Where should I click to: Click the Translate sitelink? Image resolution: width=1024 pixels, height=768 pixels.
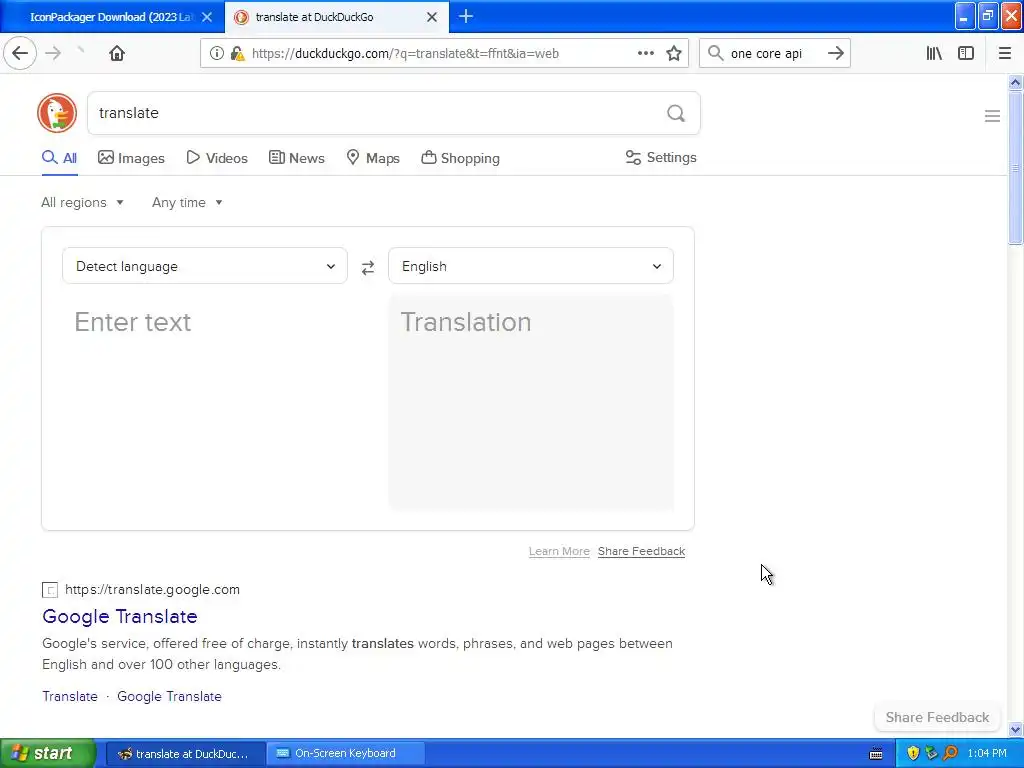70,696
